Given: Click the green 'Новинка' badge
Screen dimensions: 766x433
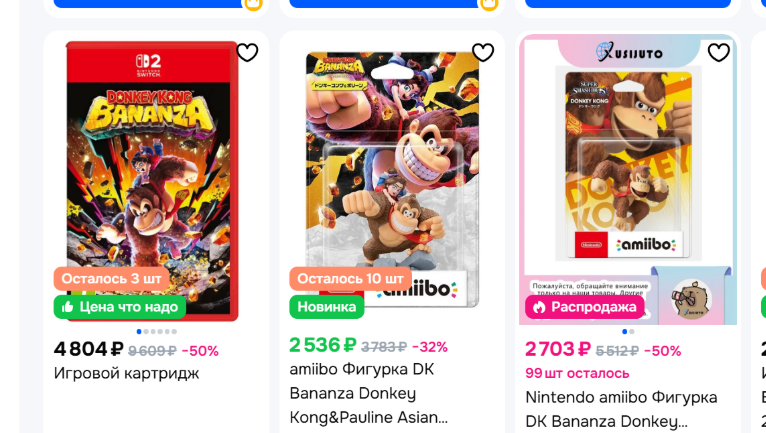Looking at the screenshot, I should point(327,307).
